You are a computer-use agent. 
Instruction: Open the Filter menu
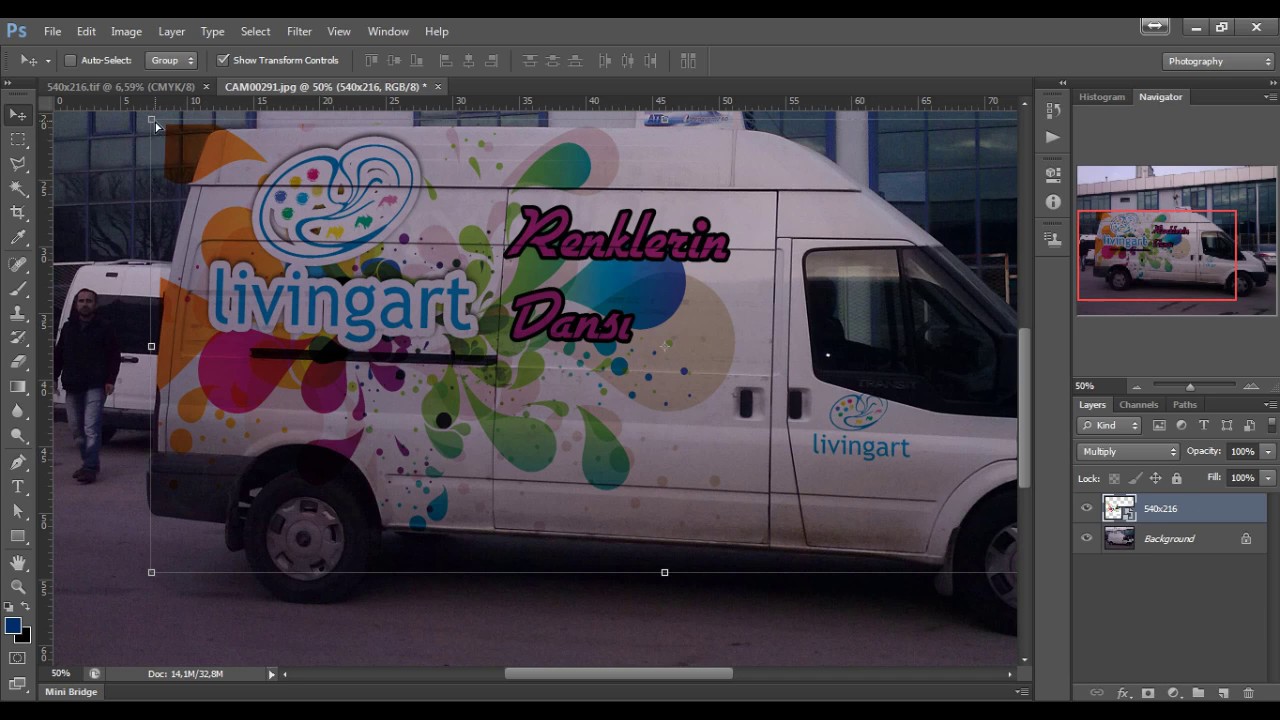[x=299, y=31]
